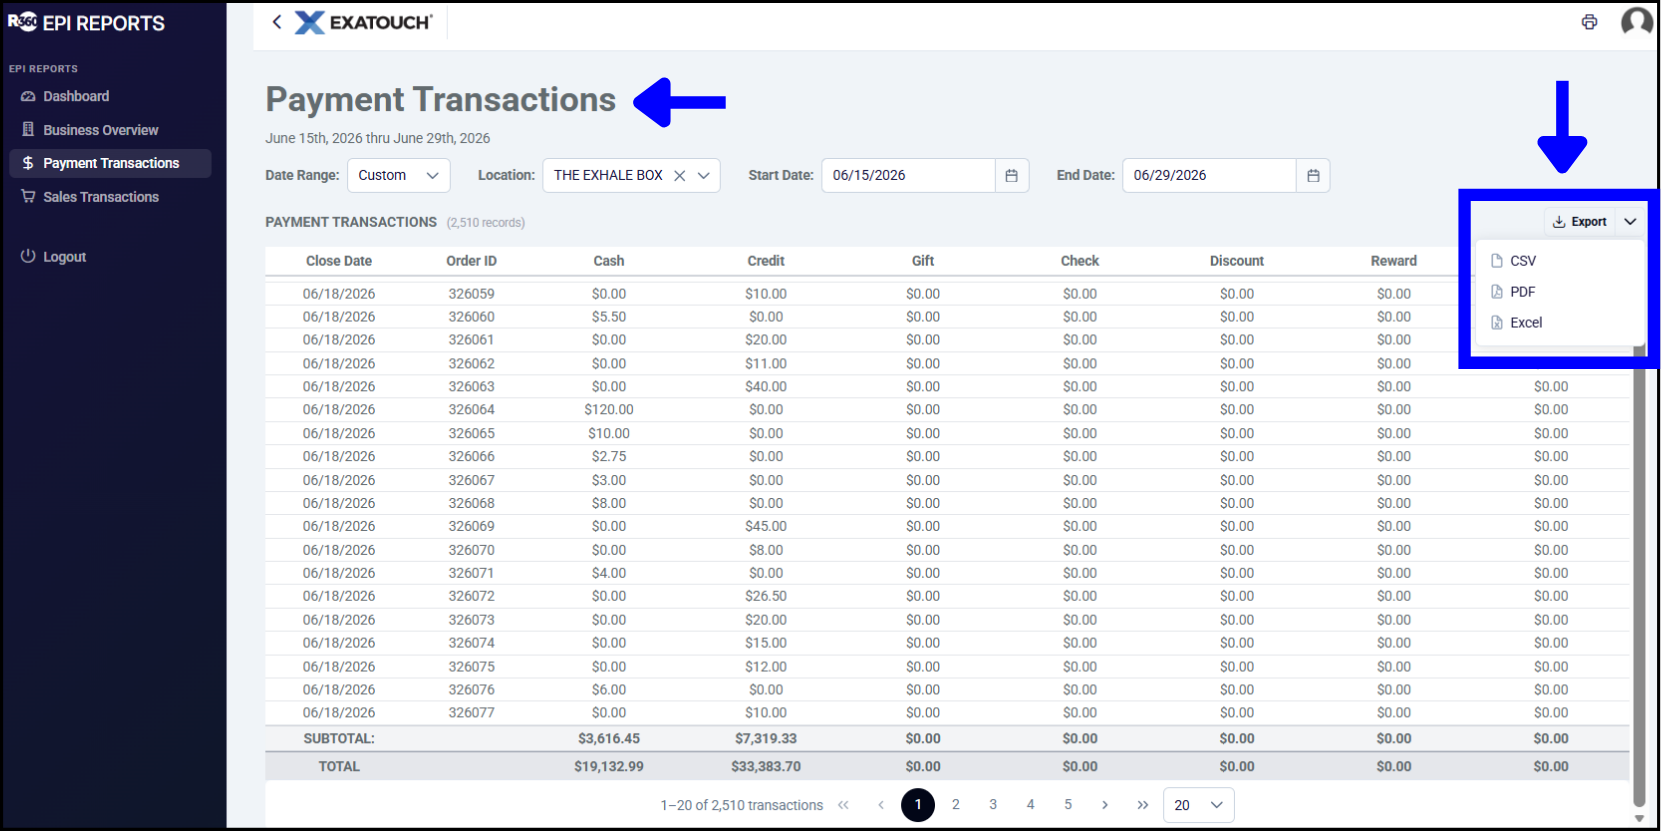1662x834 pixels.
Task: Clear THE EXHALE BOX location selection
Action: click(680, 175)
